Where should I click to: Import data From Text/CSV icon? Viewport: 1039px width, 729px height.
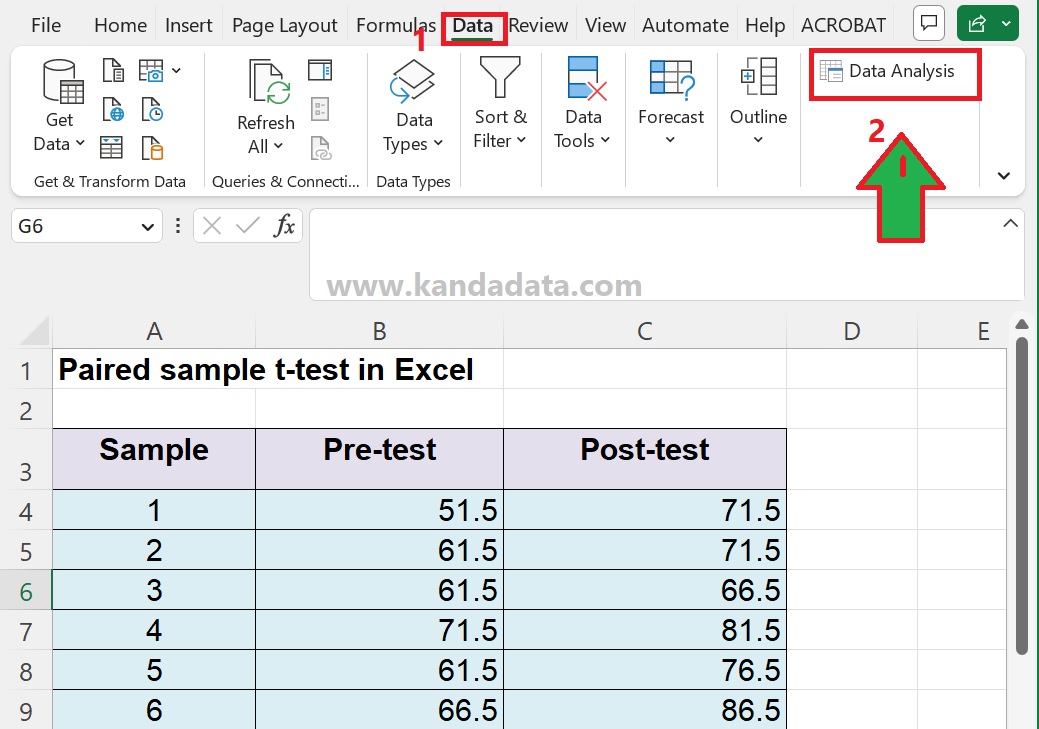coord(113,70)
